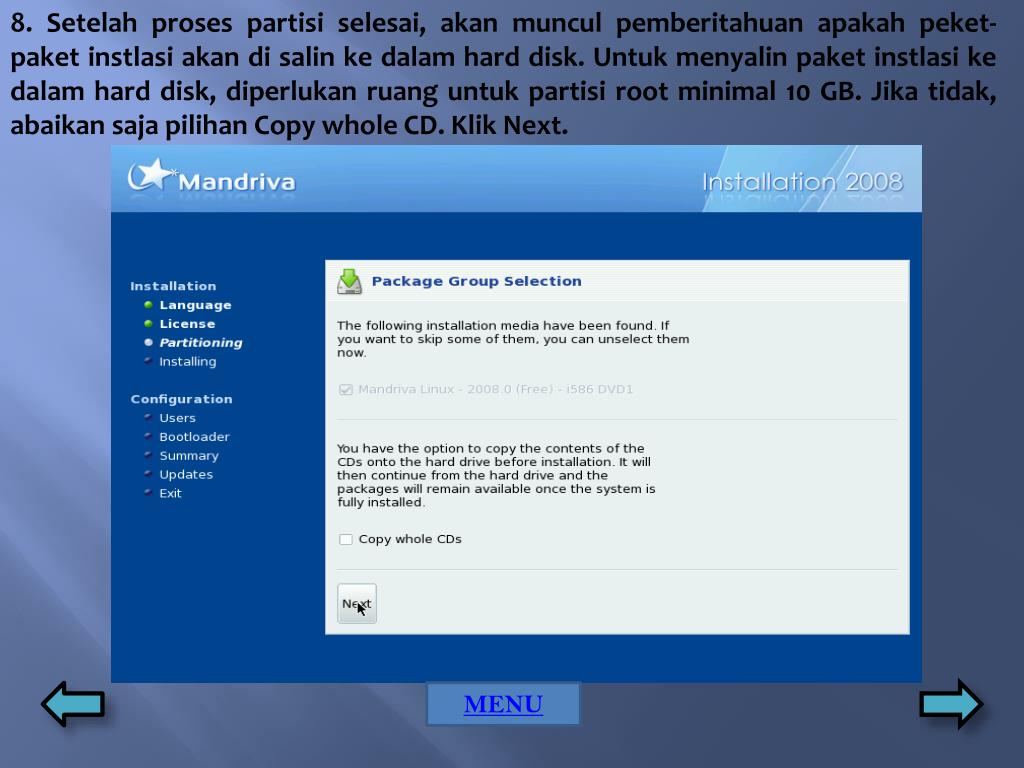This screenshot has width=1024, height=768.
Task: Click the Installation 2008 banner text
Action: tap(802, 182)
